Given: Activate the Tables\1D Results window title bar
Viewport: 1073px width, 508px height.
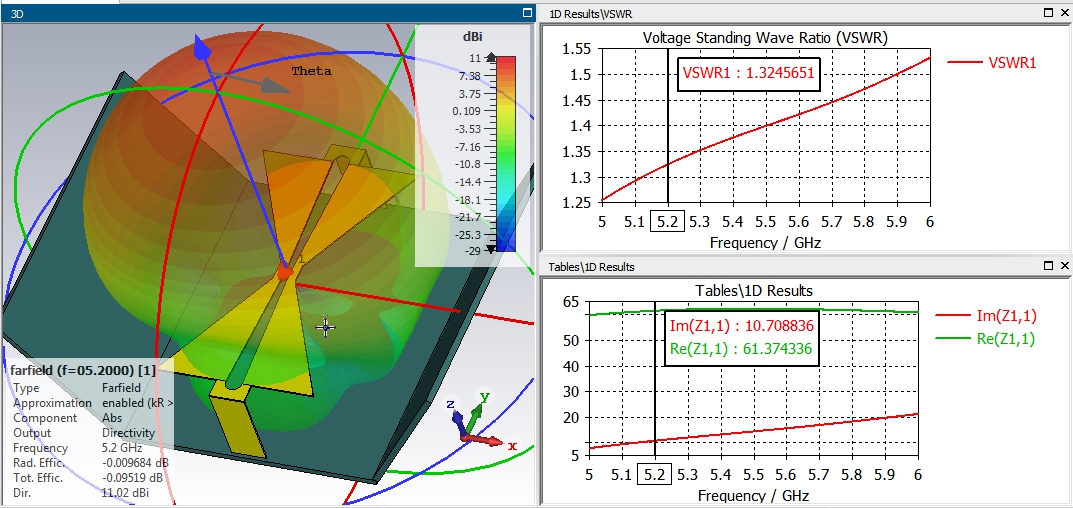Looking at the screenshot, I should point(804,266).
